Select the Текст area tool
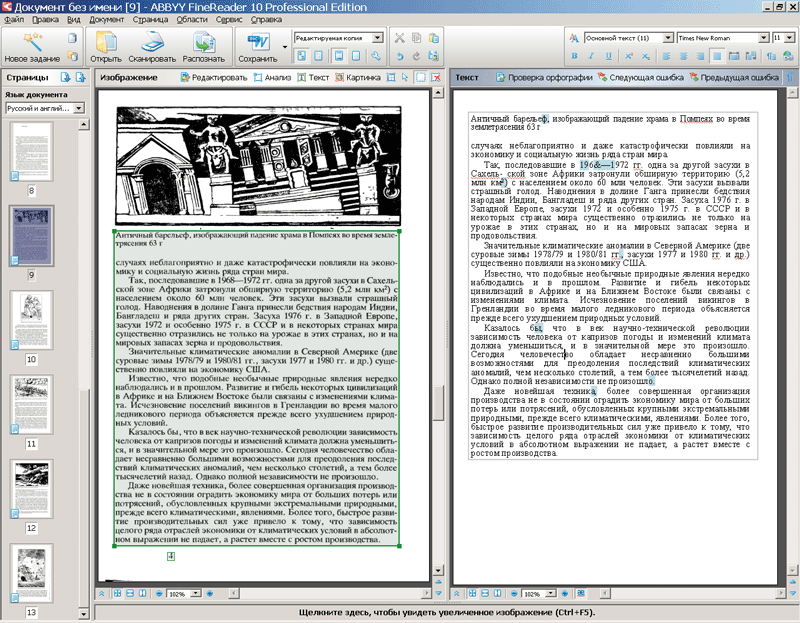This screenshot has height=623, width=800. click(x=313, y=77)
